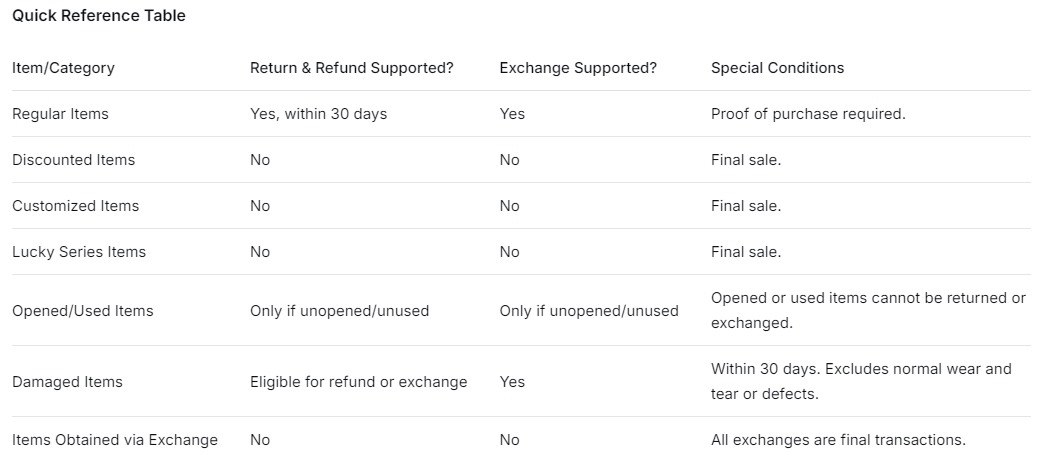Click the Items Obtained via Exchange cell
The width and height of the screenshot is (1041, 461).
[x=115, y=440]
